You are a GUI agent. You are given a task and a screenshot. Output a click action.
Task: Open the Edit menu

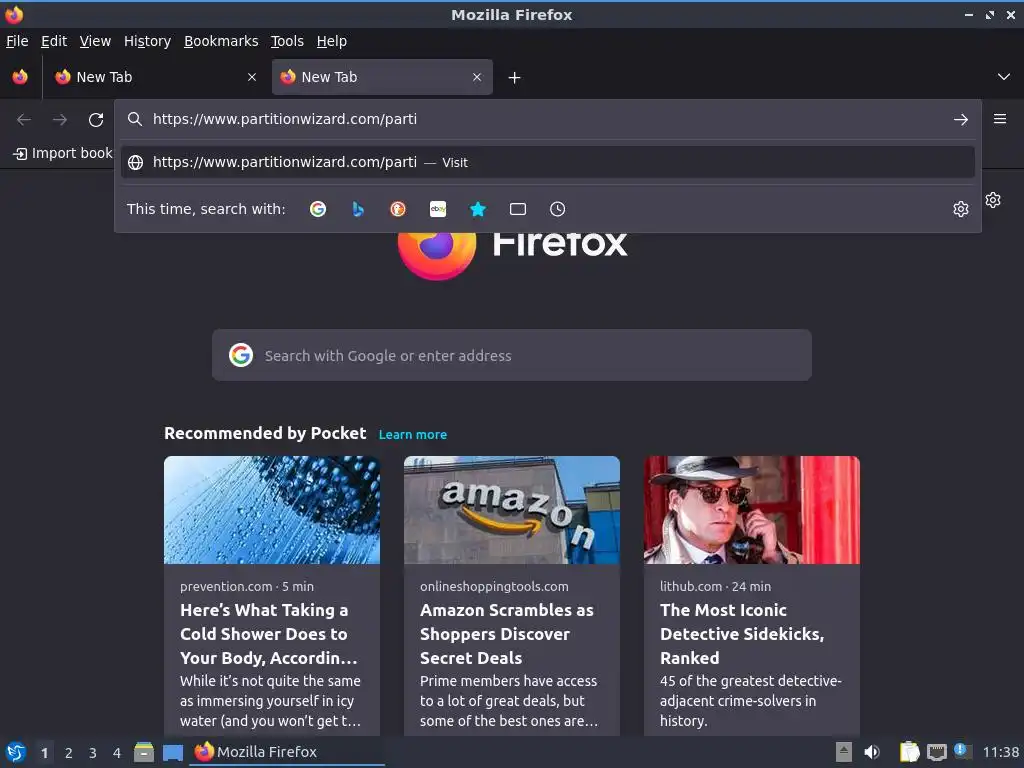point(54,41)
